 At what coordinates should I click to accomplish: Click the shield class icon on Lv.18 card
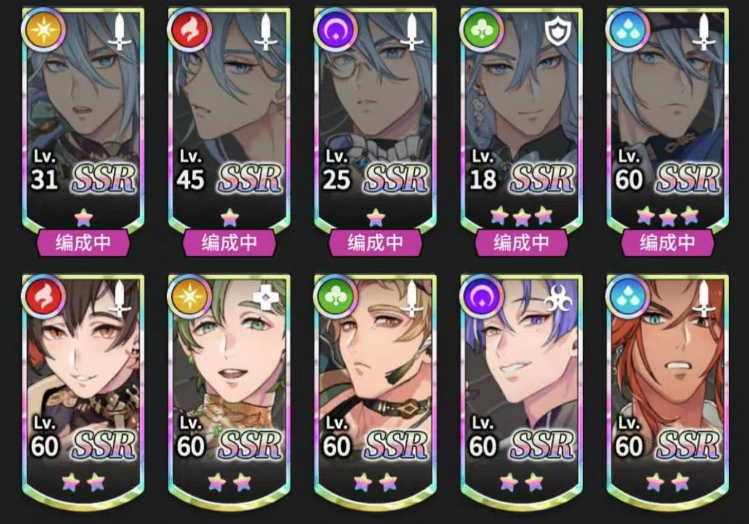[x=558, y=32]
